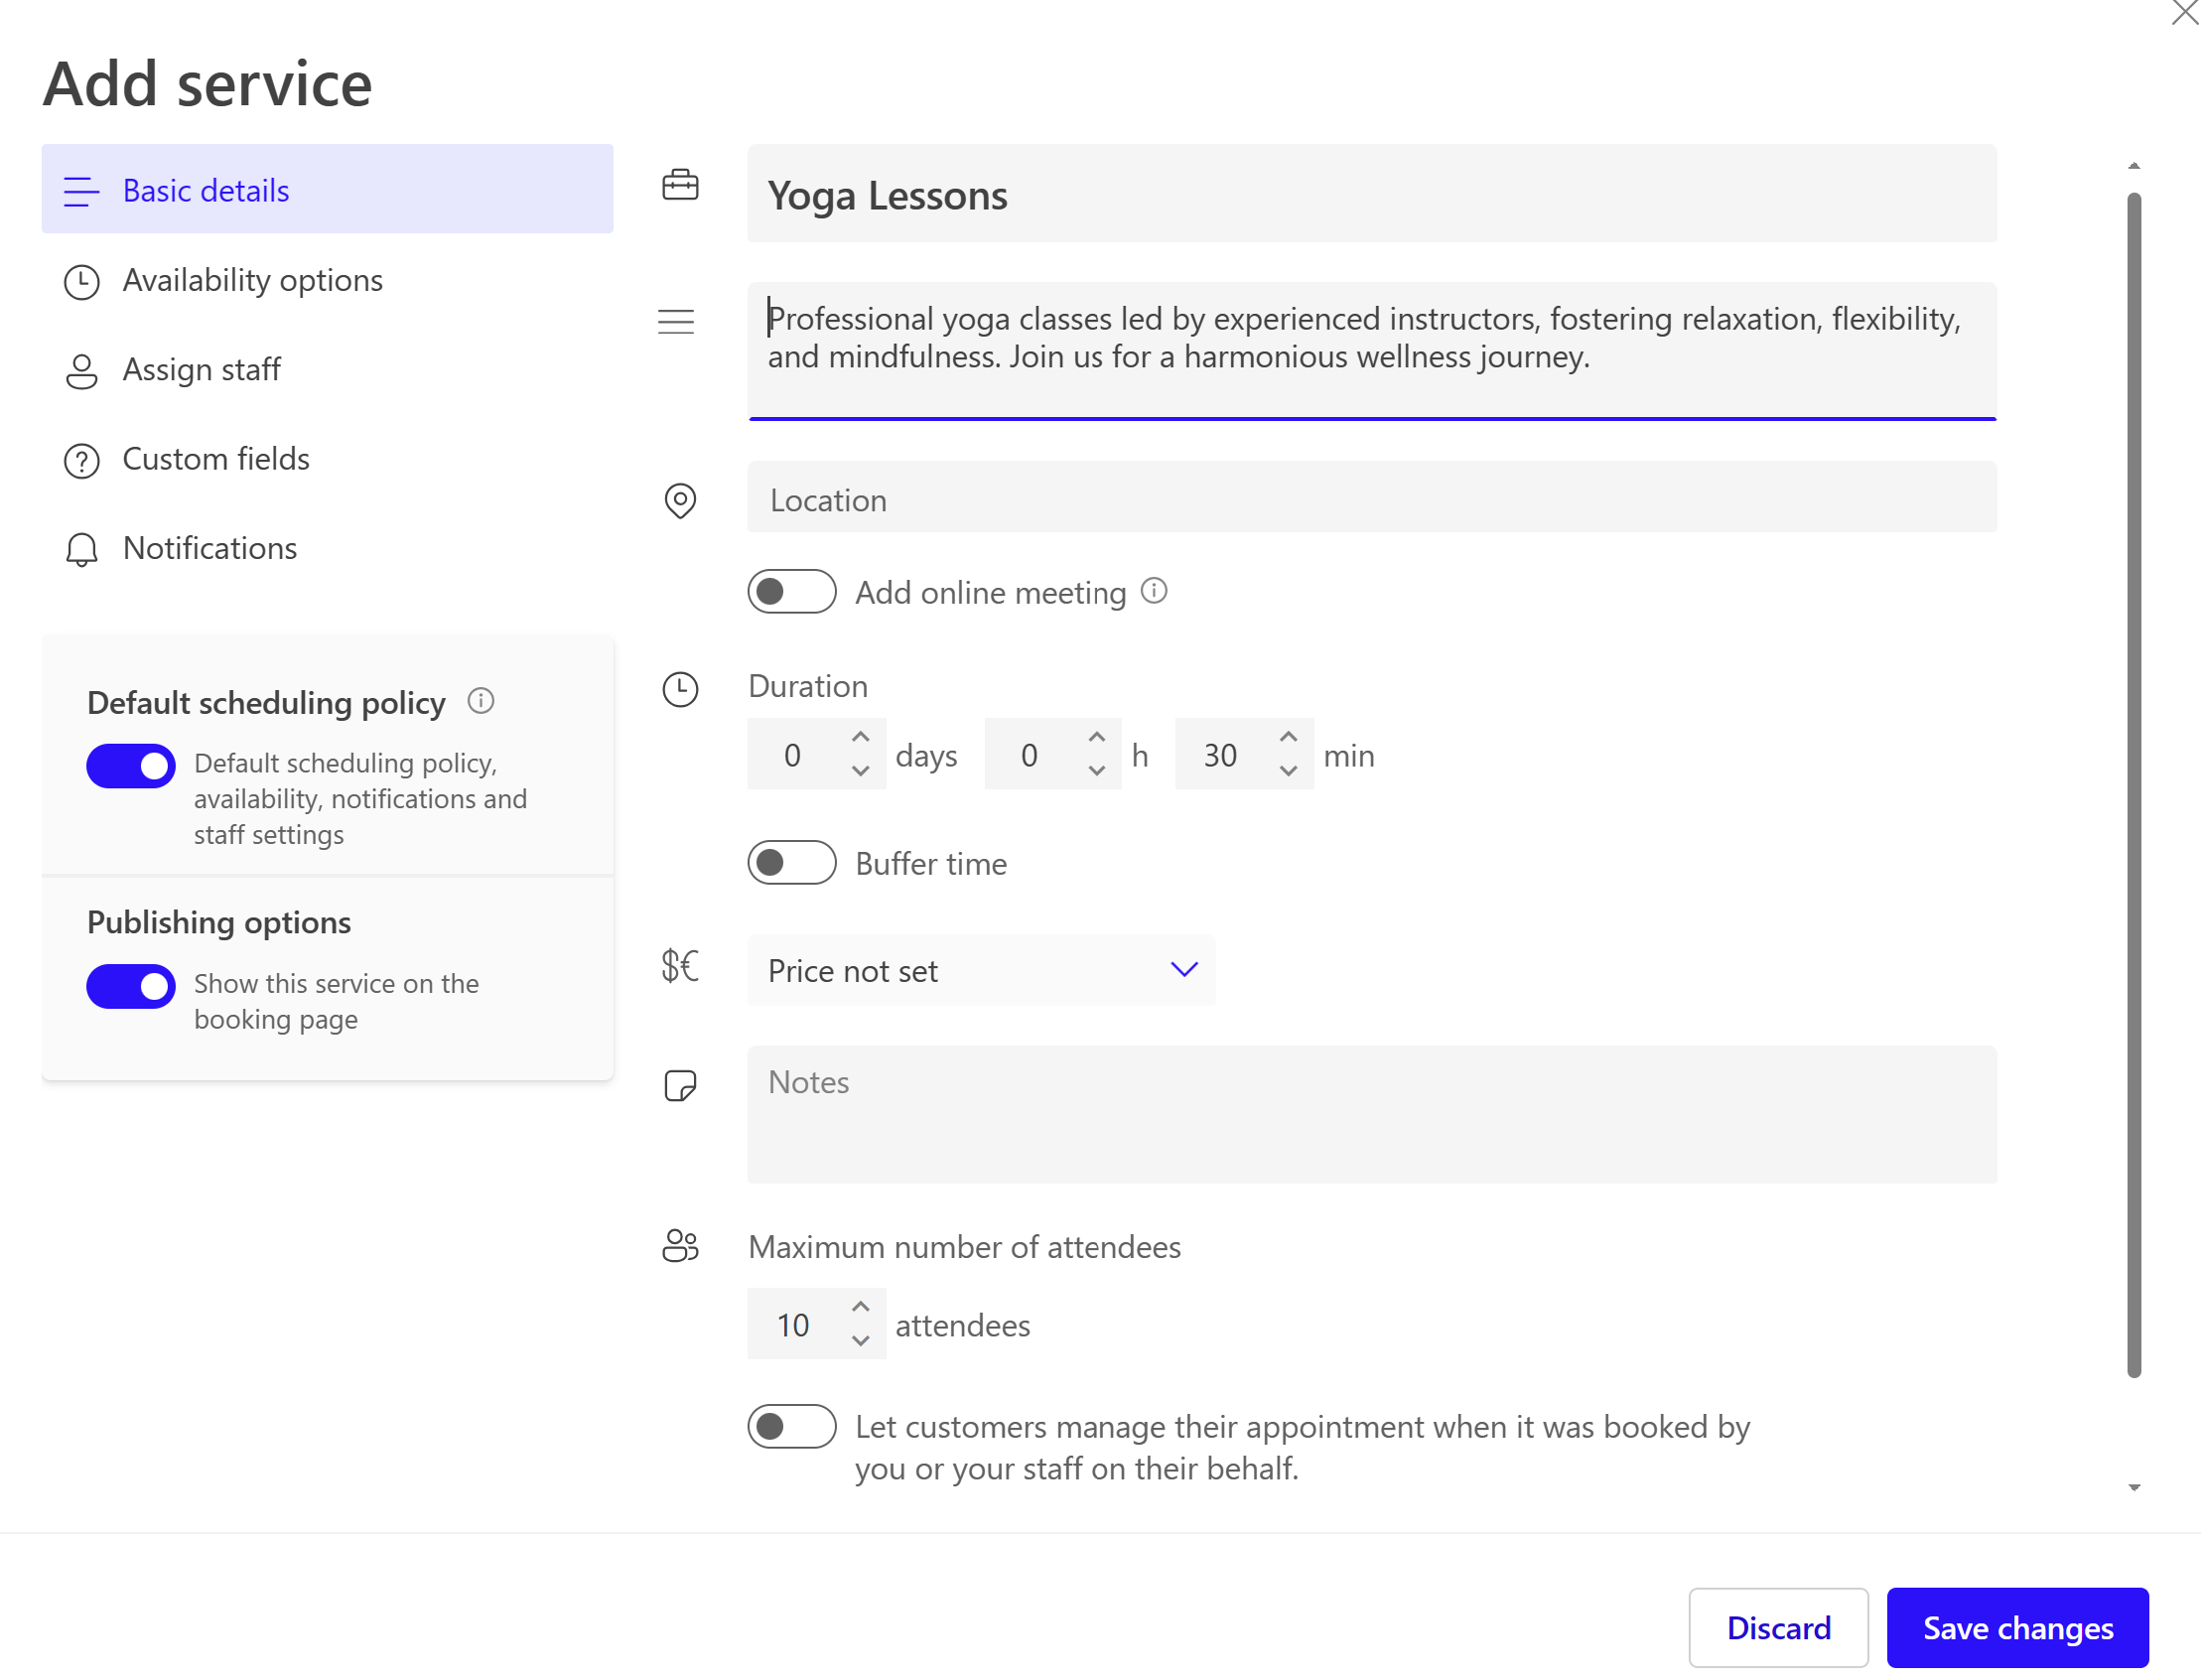This screenshot has width=2201, height=1680.
Task: Enable the Buffer time toggle
Action: (791, 862)
